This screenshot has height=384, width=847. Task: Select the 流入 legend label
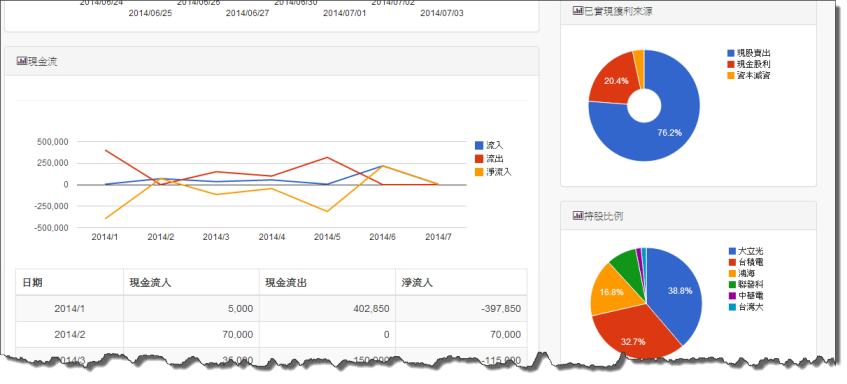495,145
